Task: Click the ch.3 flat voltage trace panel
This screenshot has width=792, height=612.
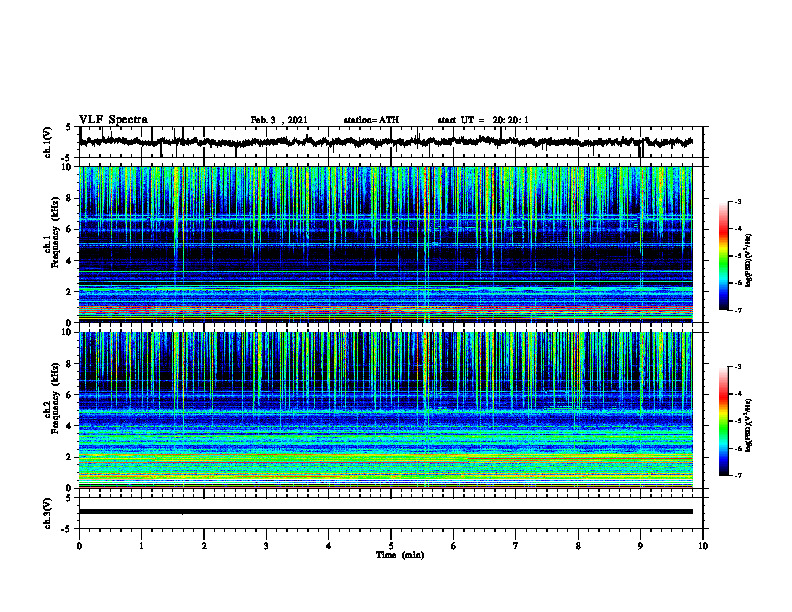Action: (x=391, y=513)
